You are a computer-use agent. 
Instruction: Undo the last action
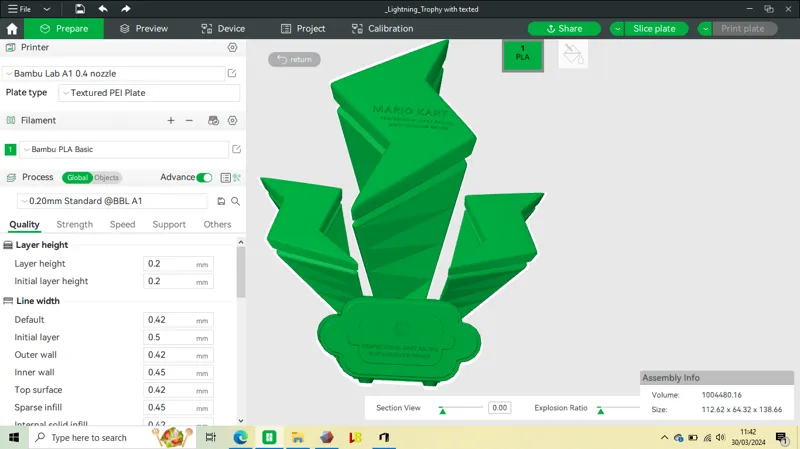pos(103,9)
